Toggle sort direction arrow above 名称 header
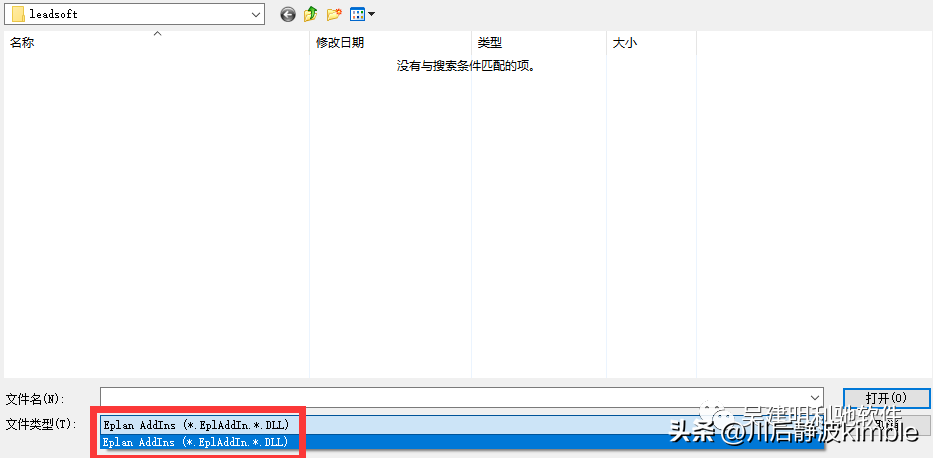The height and width of the screenshot is (458, 933). [157, 34]
